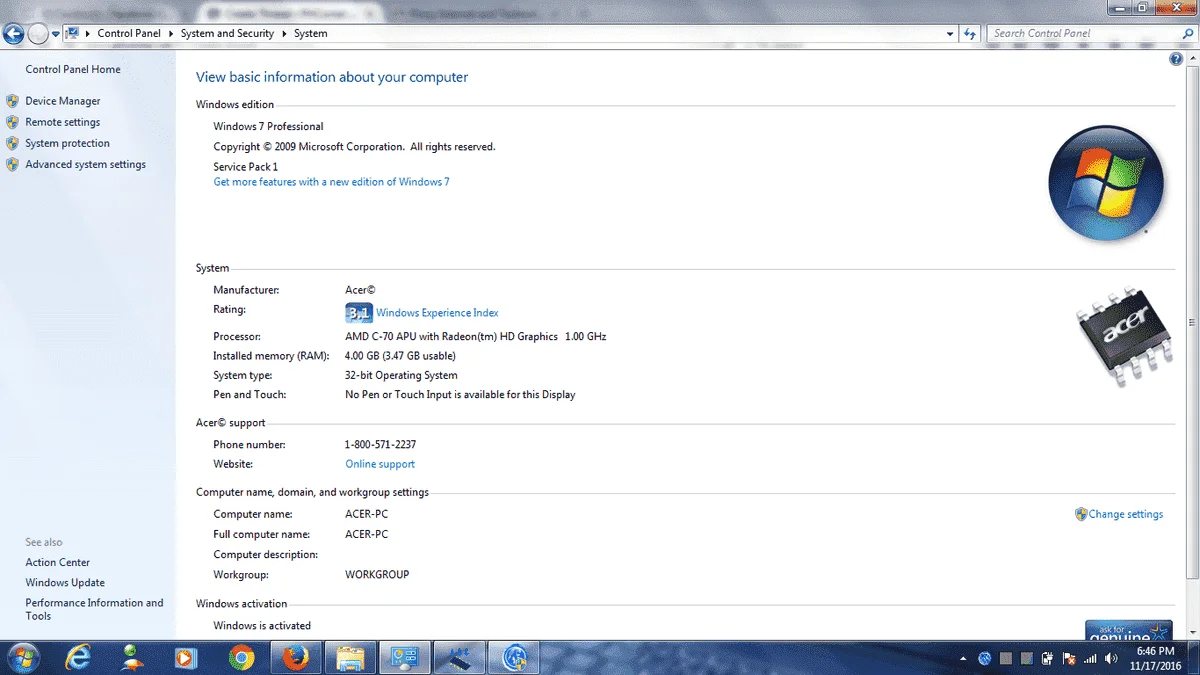Click the ask for genuine Microsoft badge

point(1128,630)
